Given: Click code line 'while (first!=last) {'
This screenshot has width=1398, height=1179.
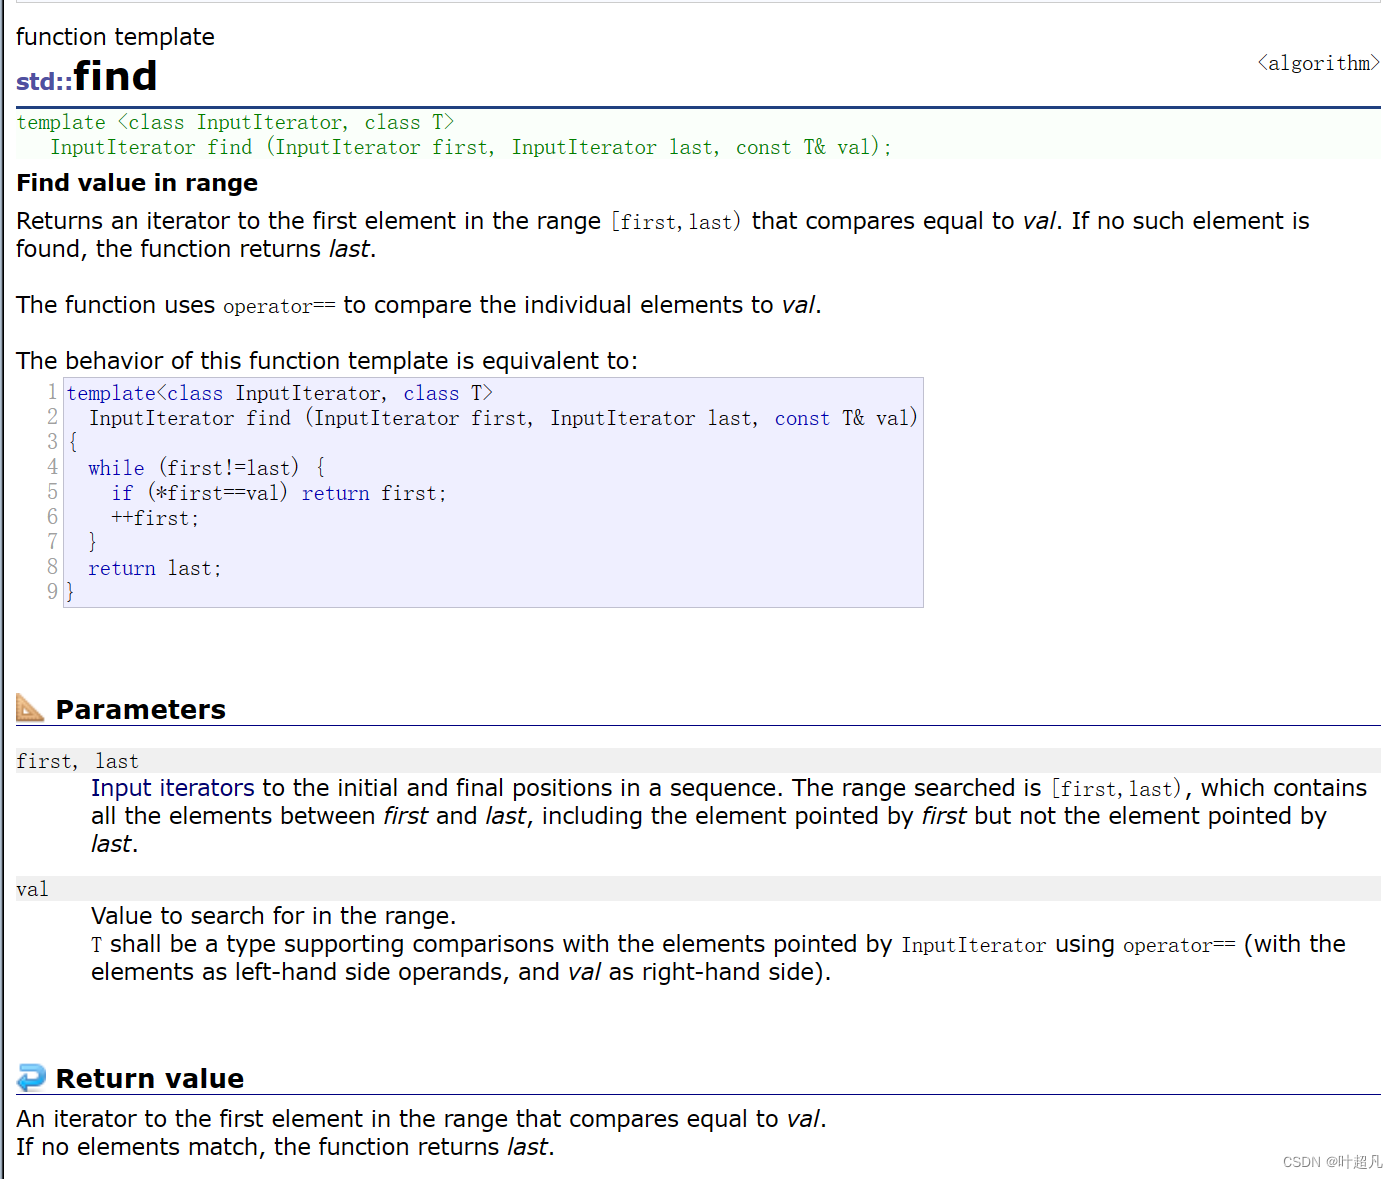Looking at the screenshot, I should 206,468.
